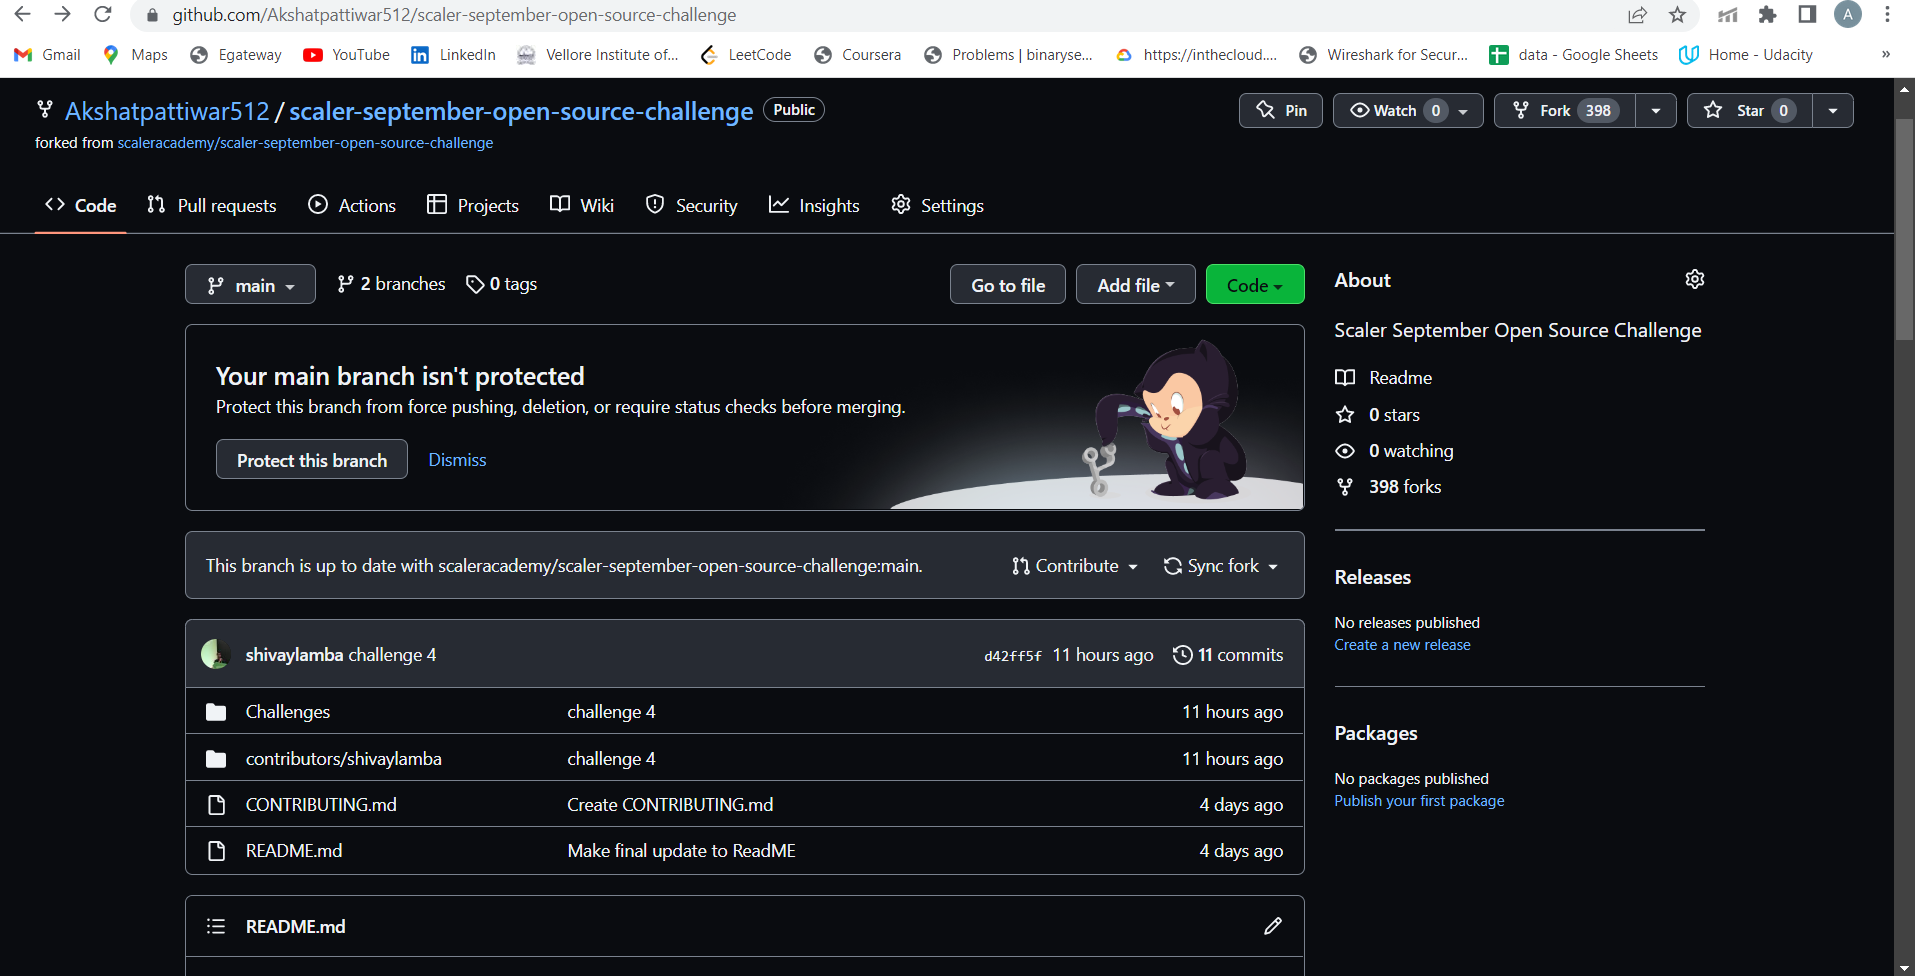
Task: Open the README book icon in About section
Action: (1346, 377)
